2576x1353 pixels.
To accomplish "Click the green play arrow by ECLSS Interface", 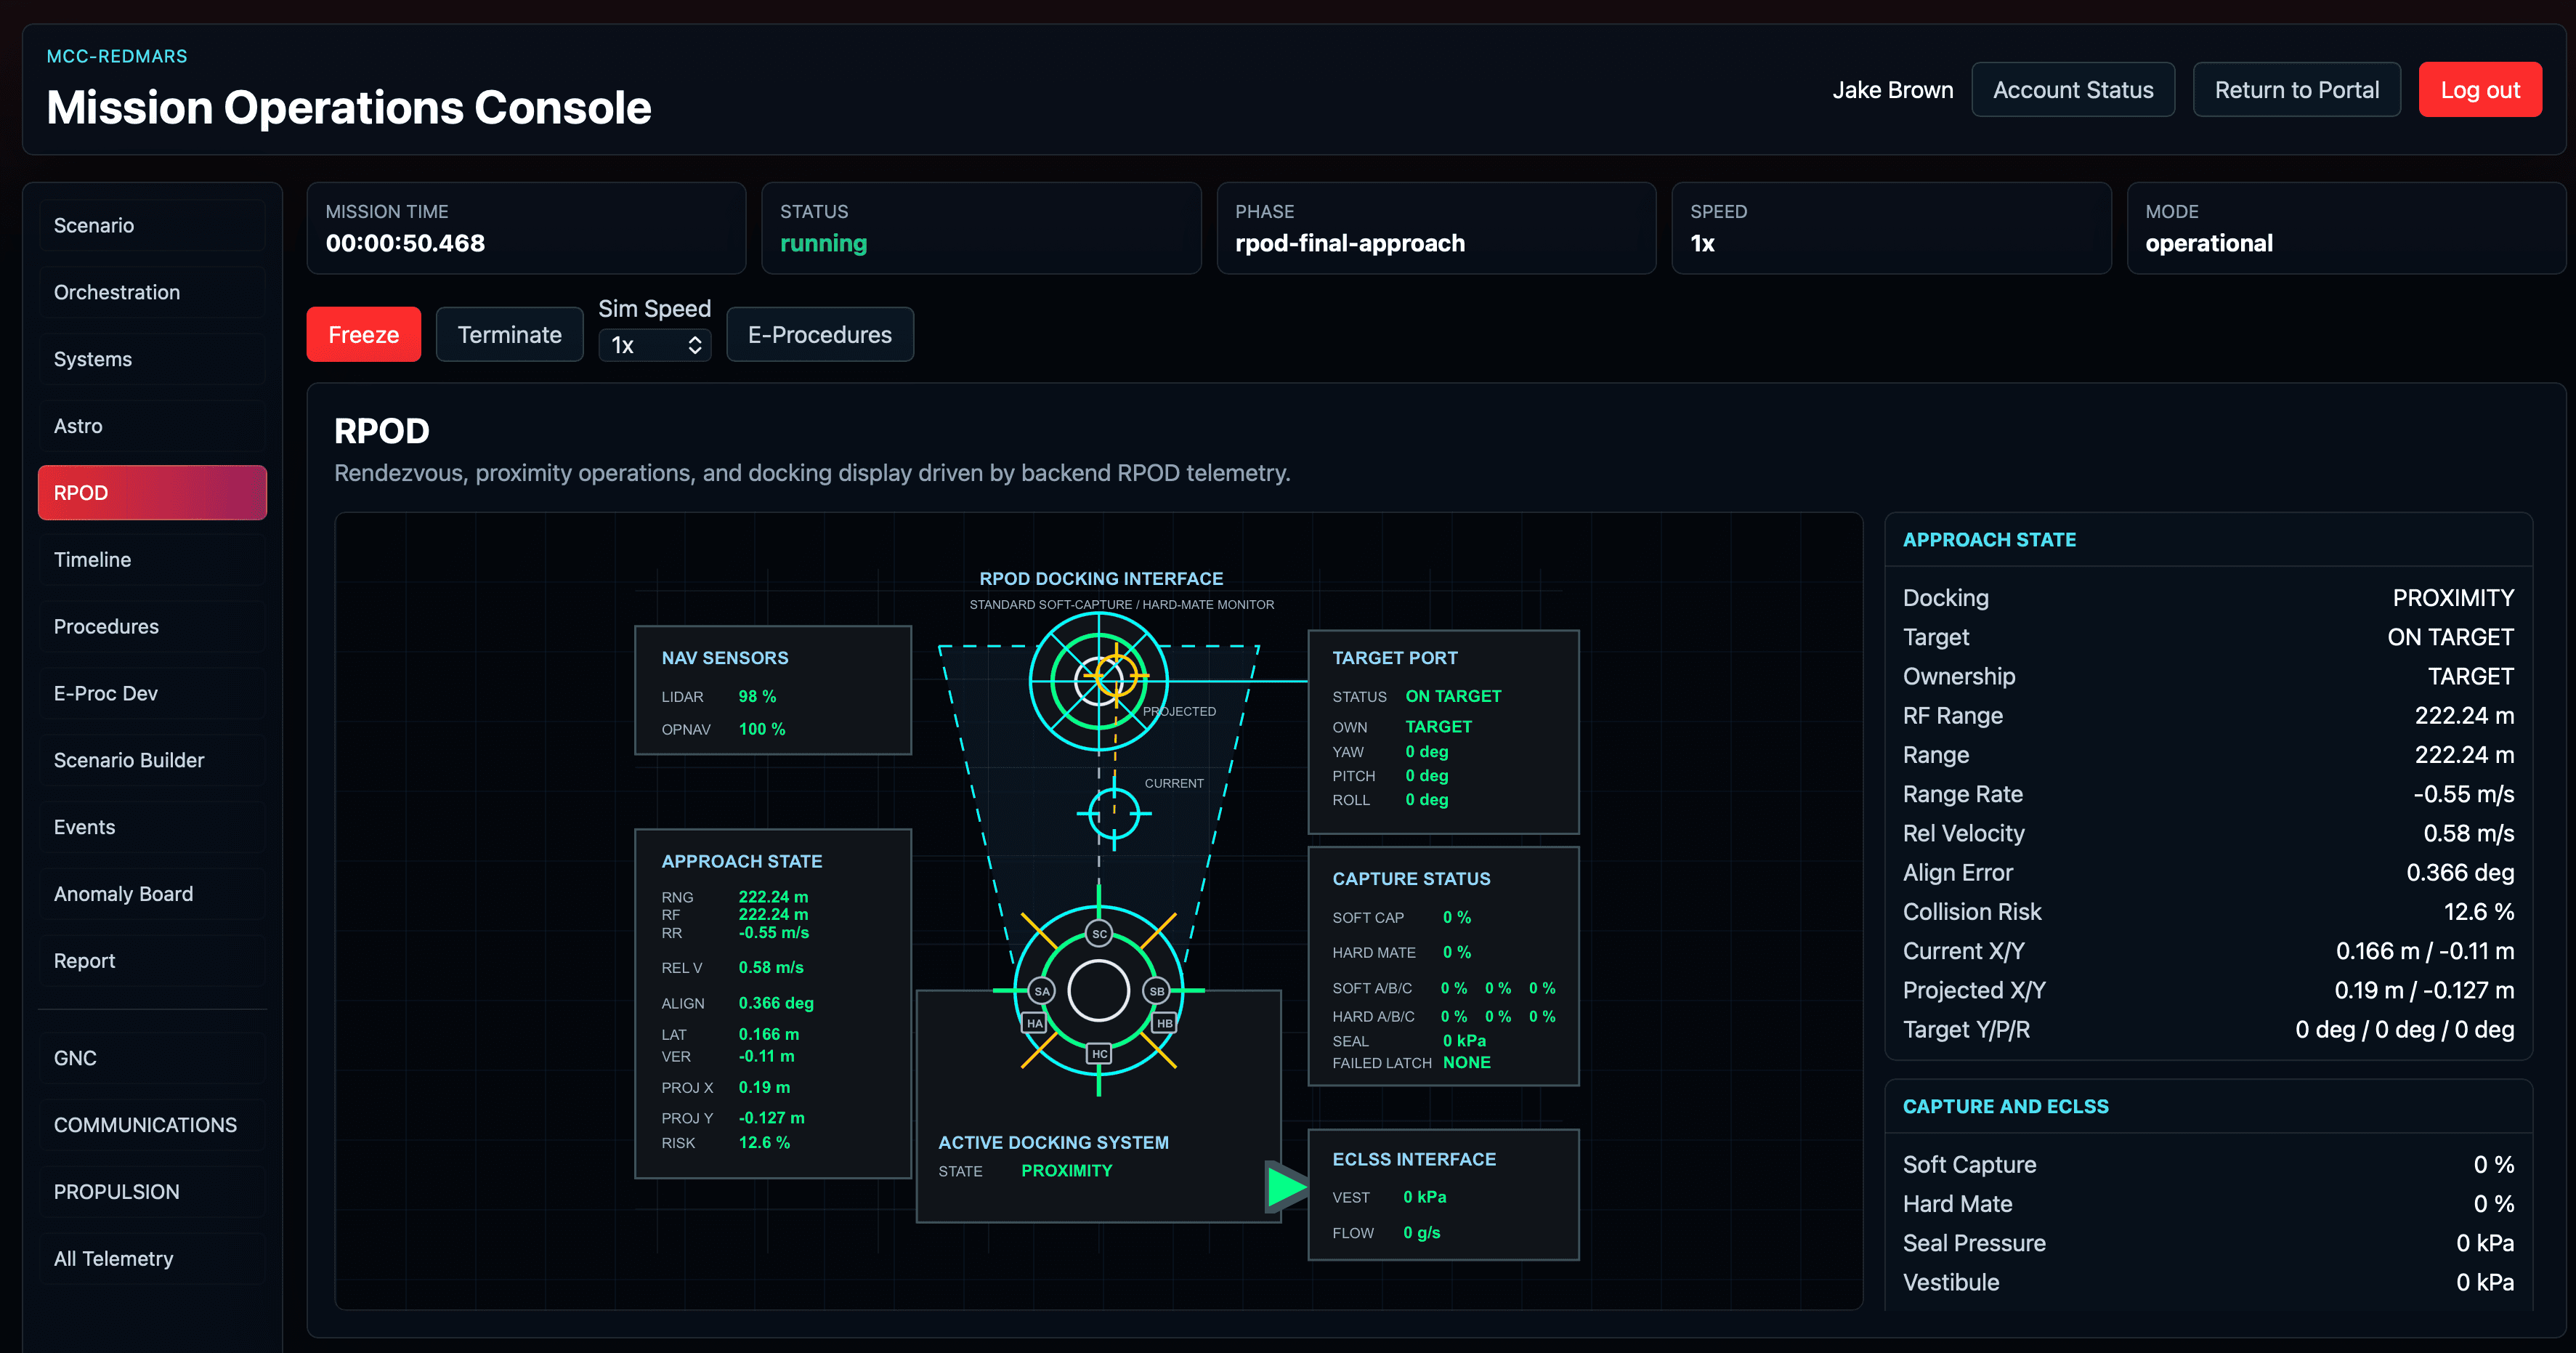I will (x=1287, y=1187).
